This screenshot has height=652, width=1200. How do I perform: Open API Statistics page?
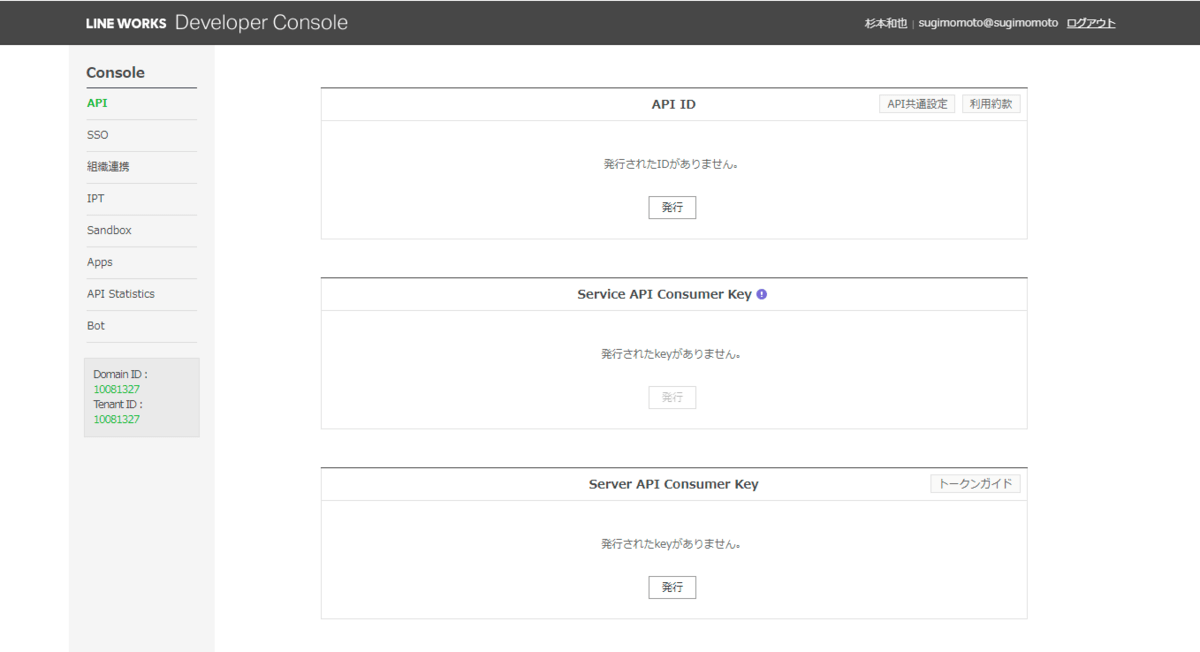tap(121, 294)
